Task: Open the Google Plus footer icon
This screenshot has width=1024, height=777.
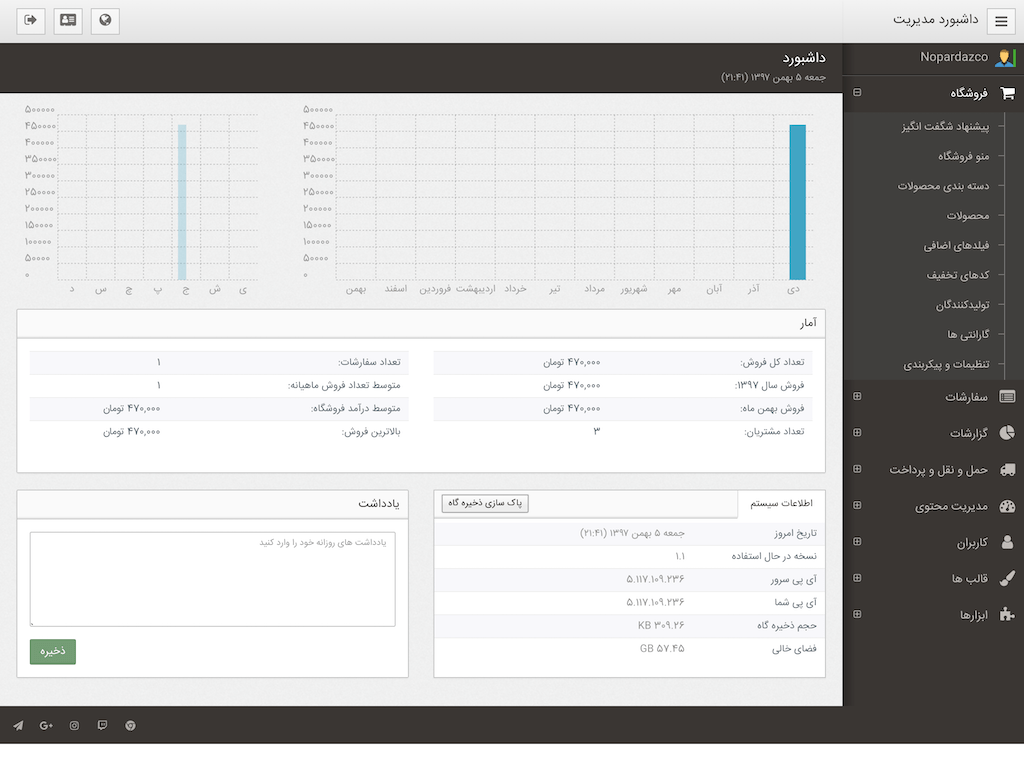Action: 46,725
